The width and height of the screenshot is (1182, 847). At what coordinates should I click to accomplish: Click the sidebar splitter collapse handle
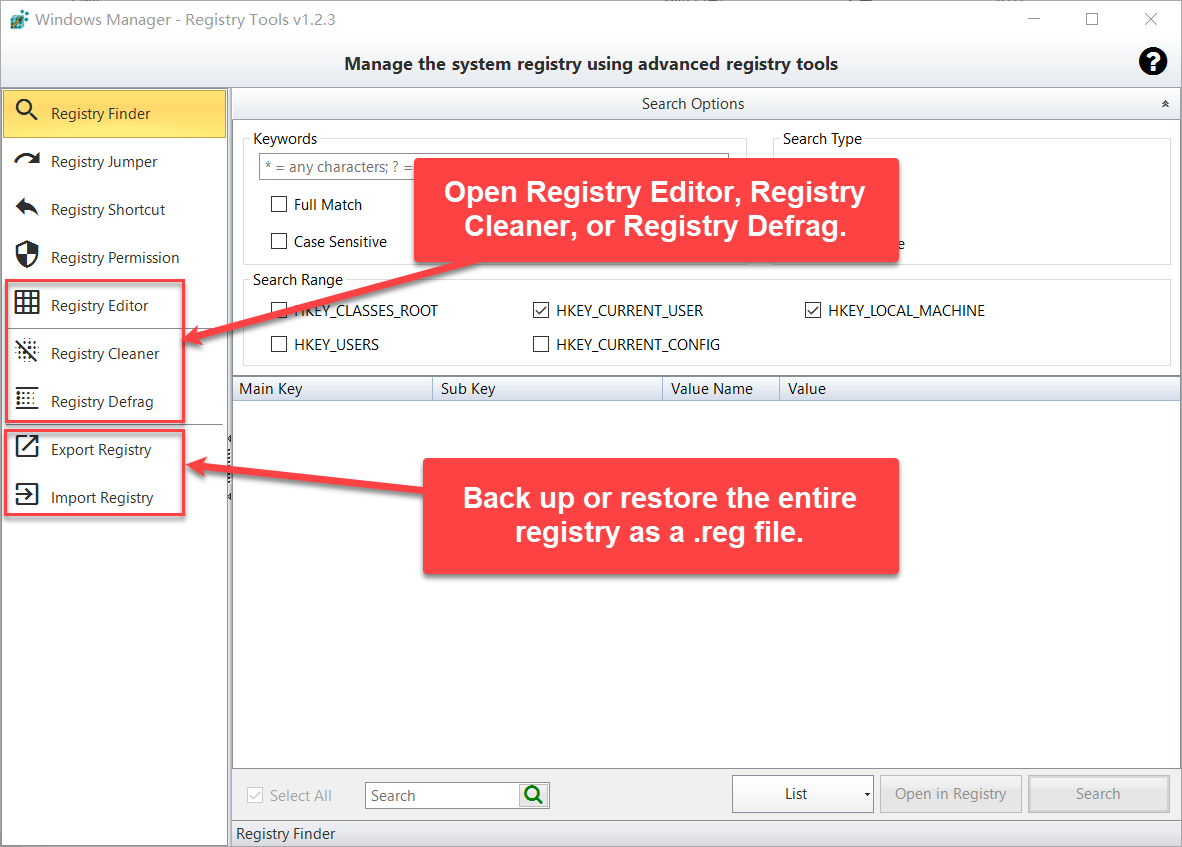coord(228,466)
